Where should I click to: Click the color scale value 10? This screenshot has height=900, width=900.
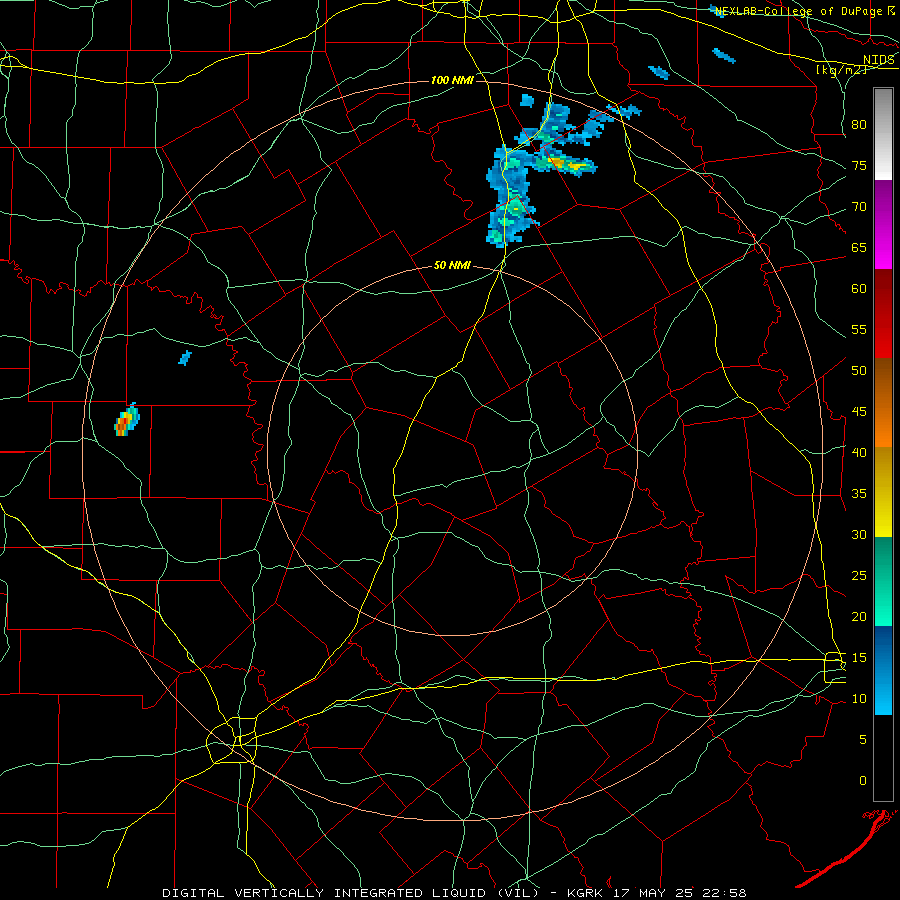click(859, 699)
